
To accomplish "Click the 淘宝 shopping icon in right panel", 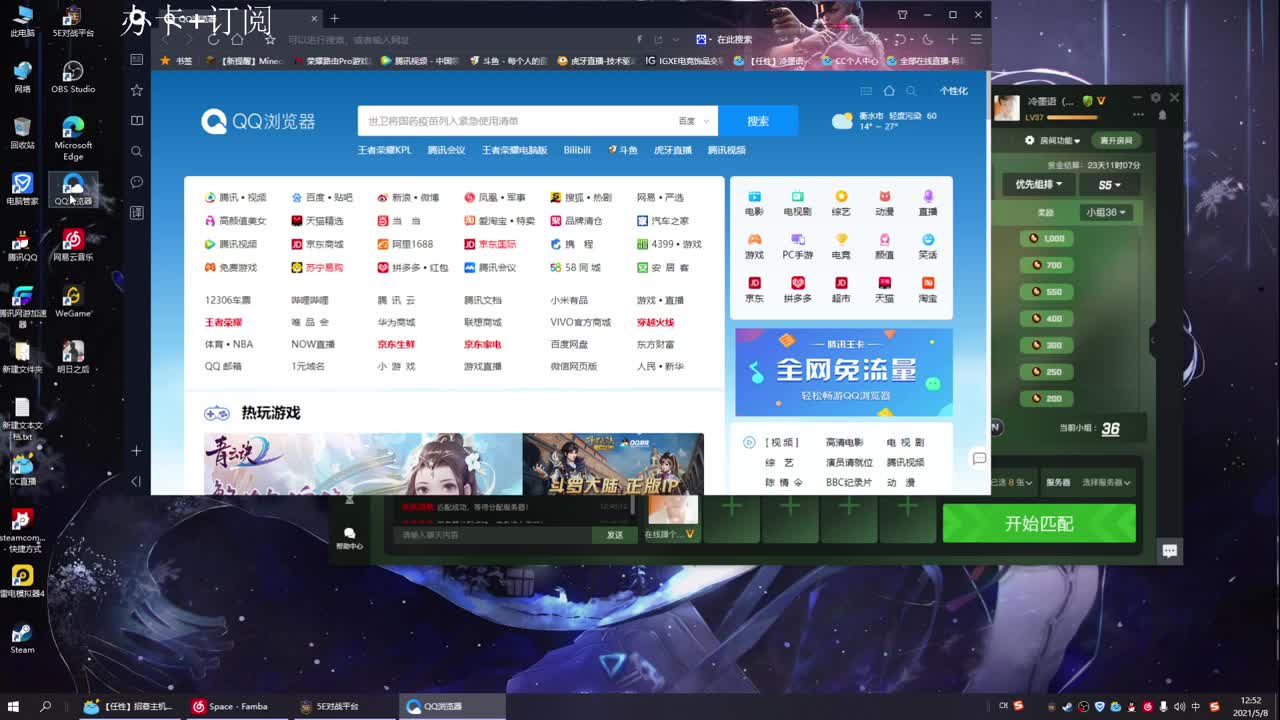I will point(928,290).
